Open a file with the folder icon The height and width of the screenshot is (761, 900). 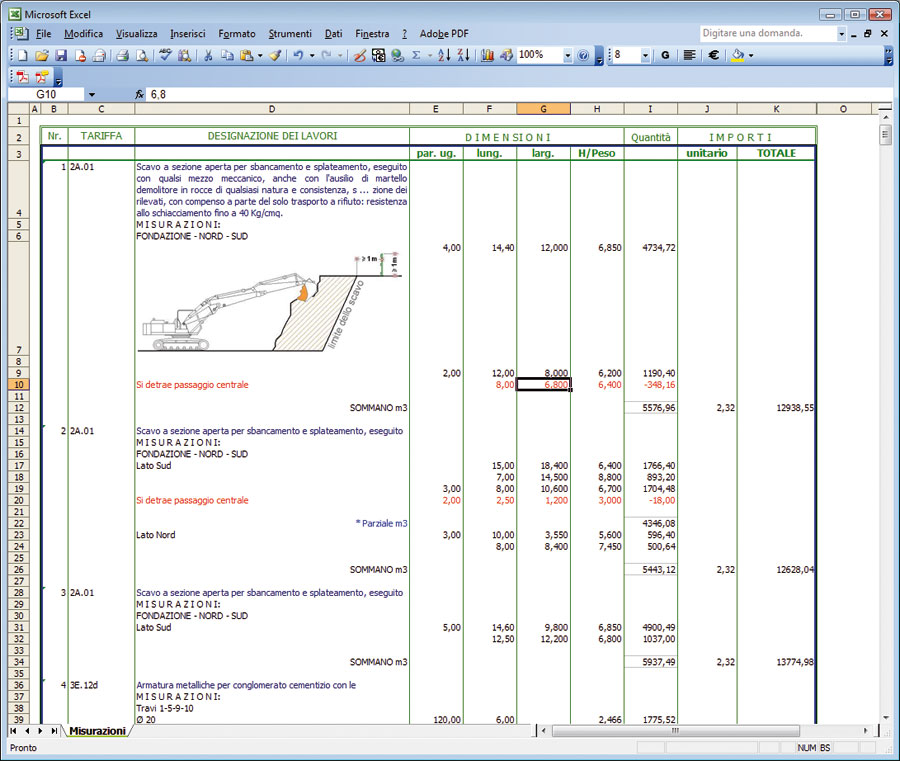[x=41, y=56]
